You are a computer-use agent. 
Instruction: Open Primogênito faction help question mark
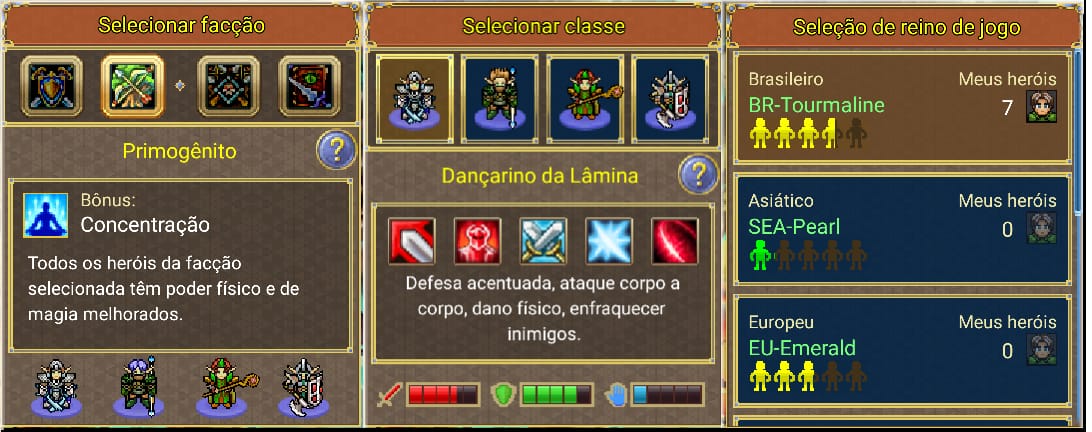(x=336, y=150)
